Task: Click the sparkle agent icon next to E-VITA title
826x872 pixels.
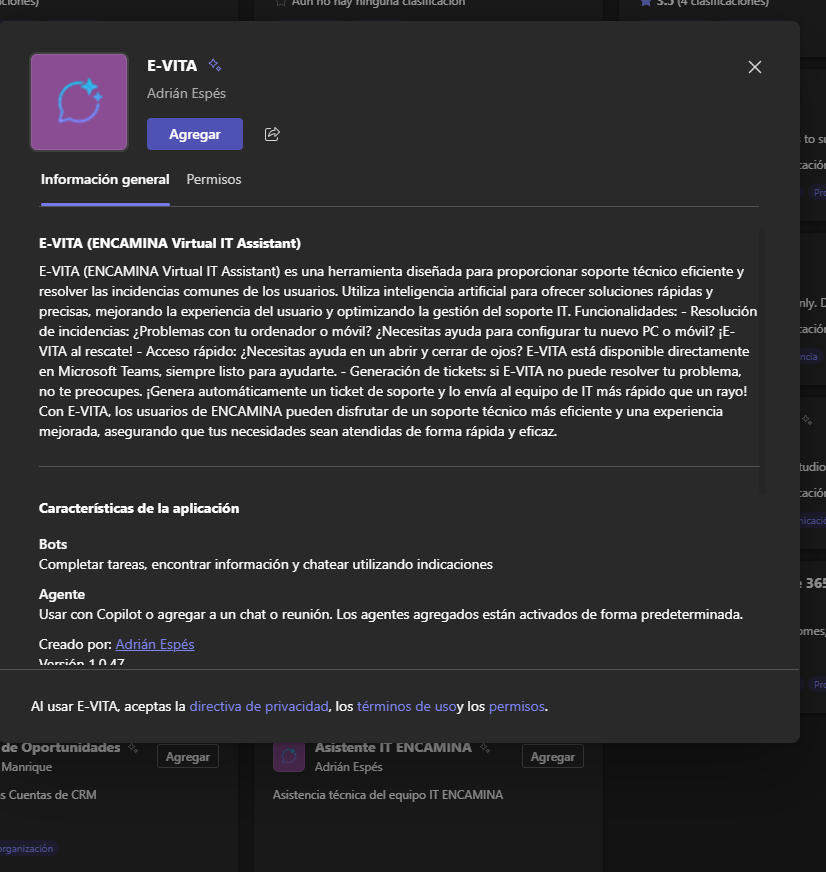Action: click(x=215, y=66)
